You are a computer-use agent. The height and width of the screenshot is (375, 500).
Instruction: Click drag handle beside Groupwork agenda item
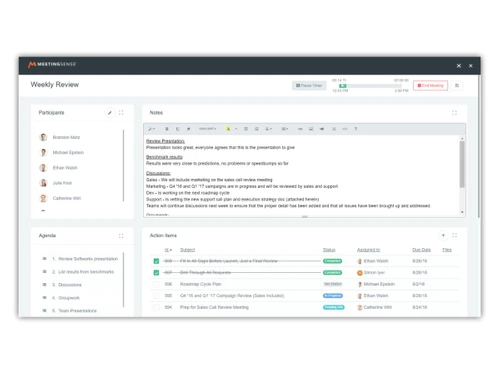[44, 298]
